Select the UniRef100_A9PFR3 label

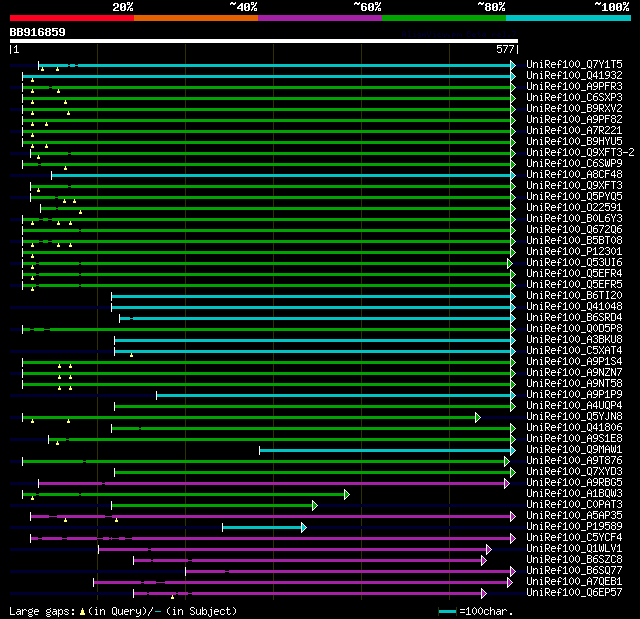(574, 87)
